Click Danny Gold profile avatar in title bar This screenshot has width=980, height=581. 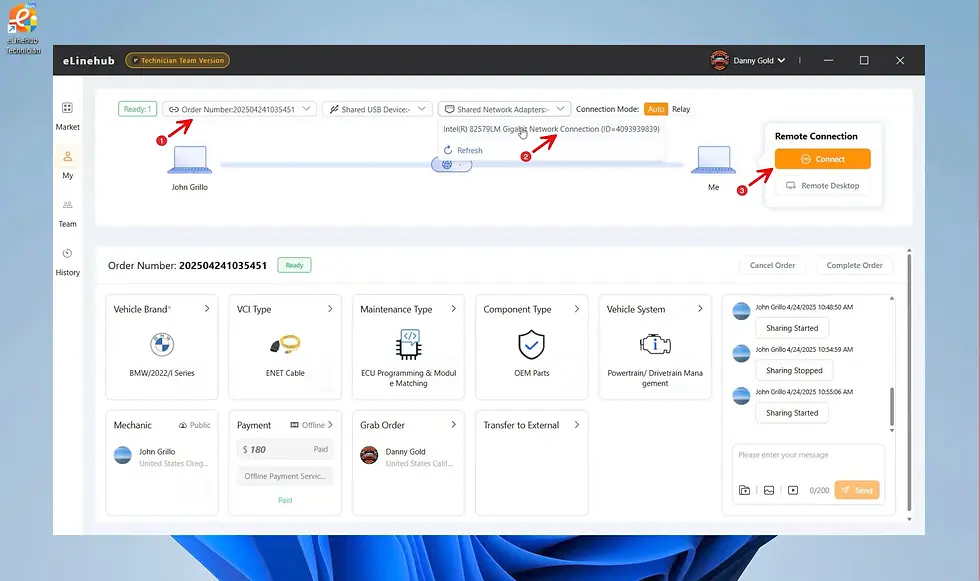pos(719,60)
